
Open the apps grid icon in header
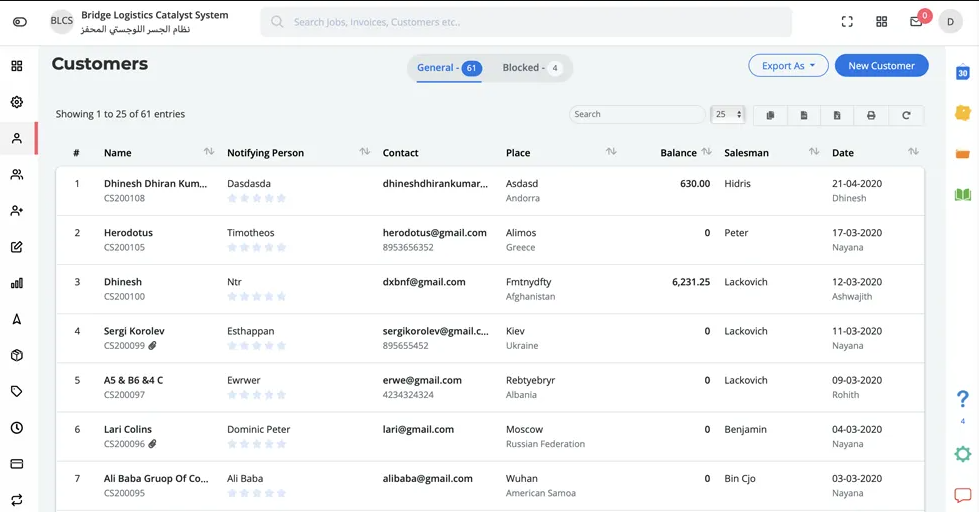click(x=881, y=22)
